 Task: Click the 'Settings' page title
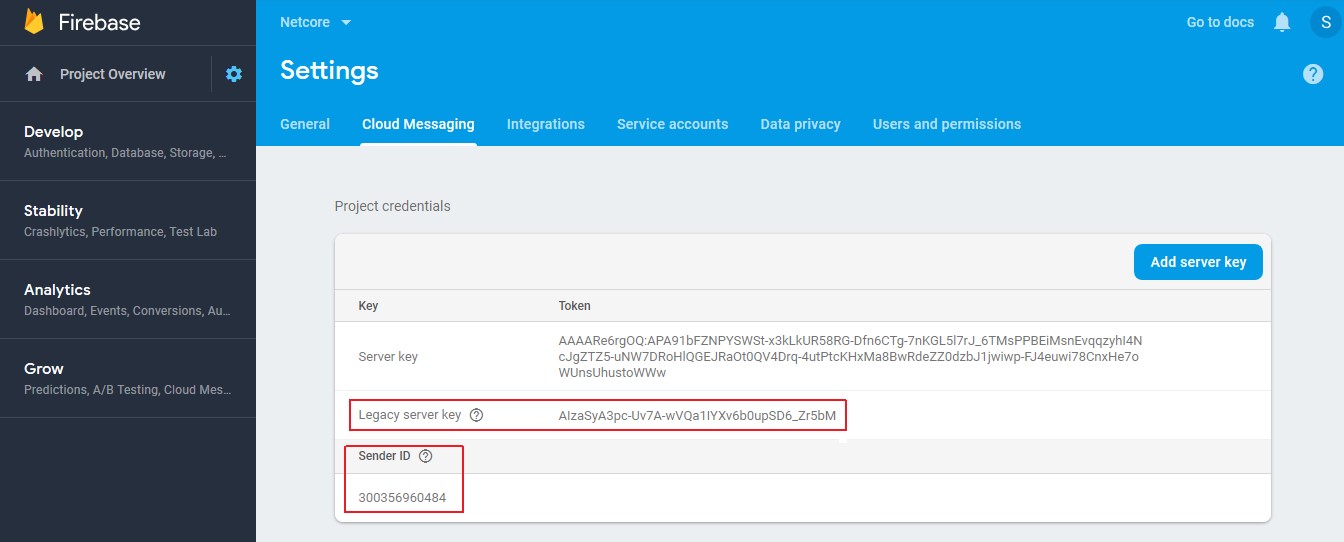click(329, 70)
